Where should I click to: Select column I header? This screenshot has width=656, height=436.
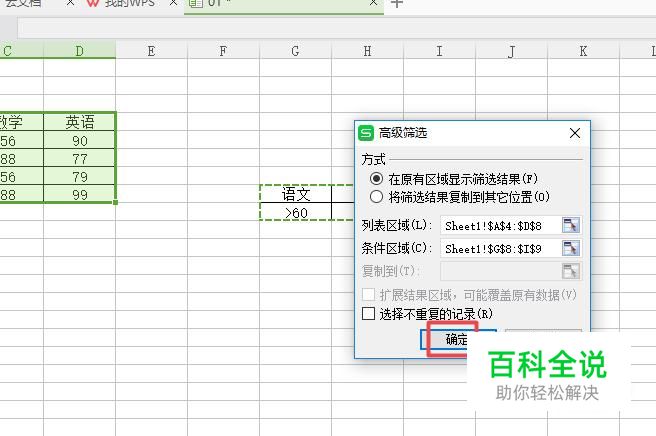click(x=439, y=51)
